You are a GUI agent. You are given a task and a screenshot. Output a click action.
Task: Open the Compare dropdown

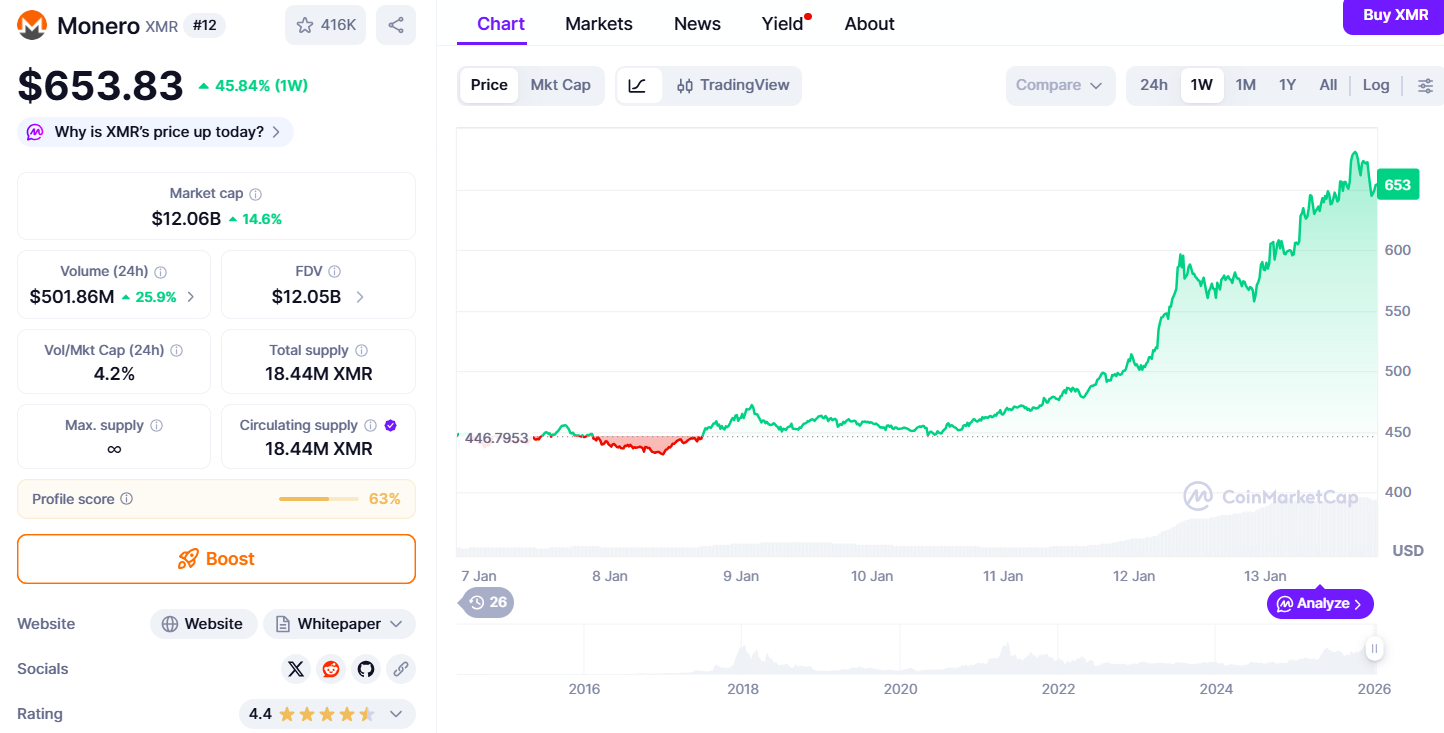(1059, 85)
